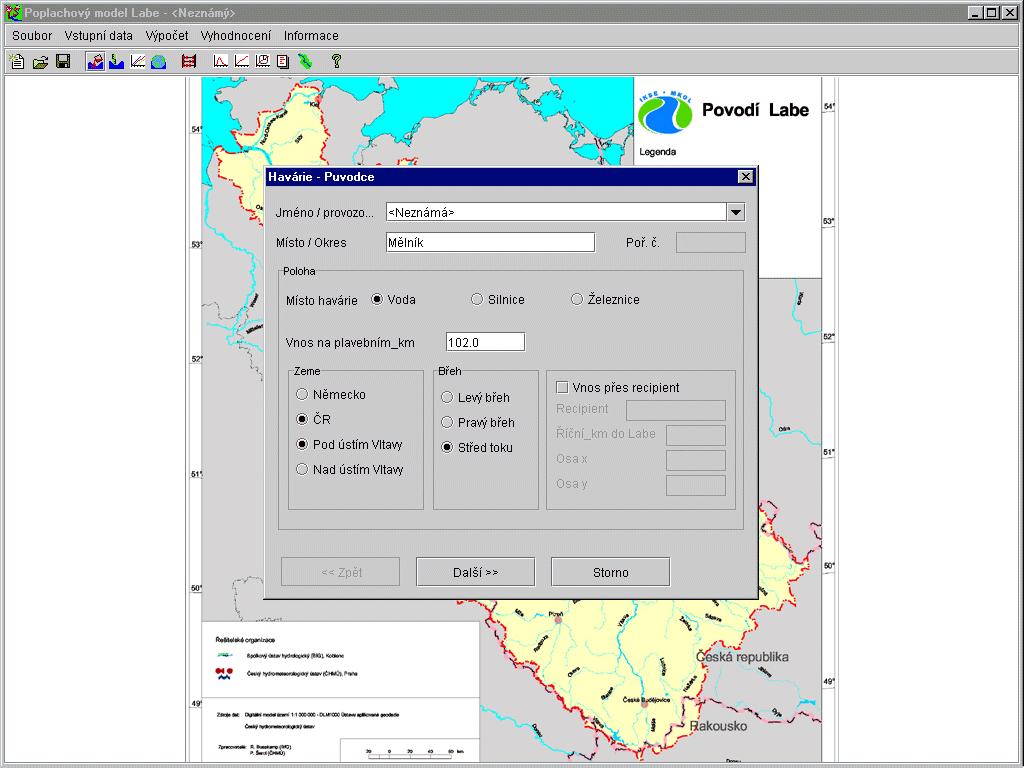
Task: Click the Povodí Labe heading
Action: [x=756, y=110]
